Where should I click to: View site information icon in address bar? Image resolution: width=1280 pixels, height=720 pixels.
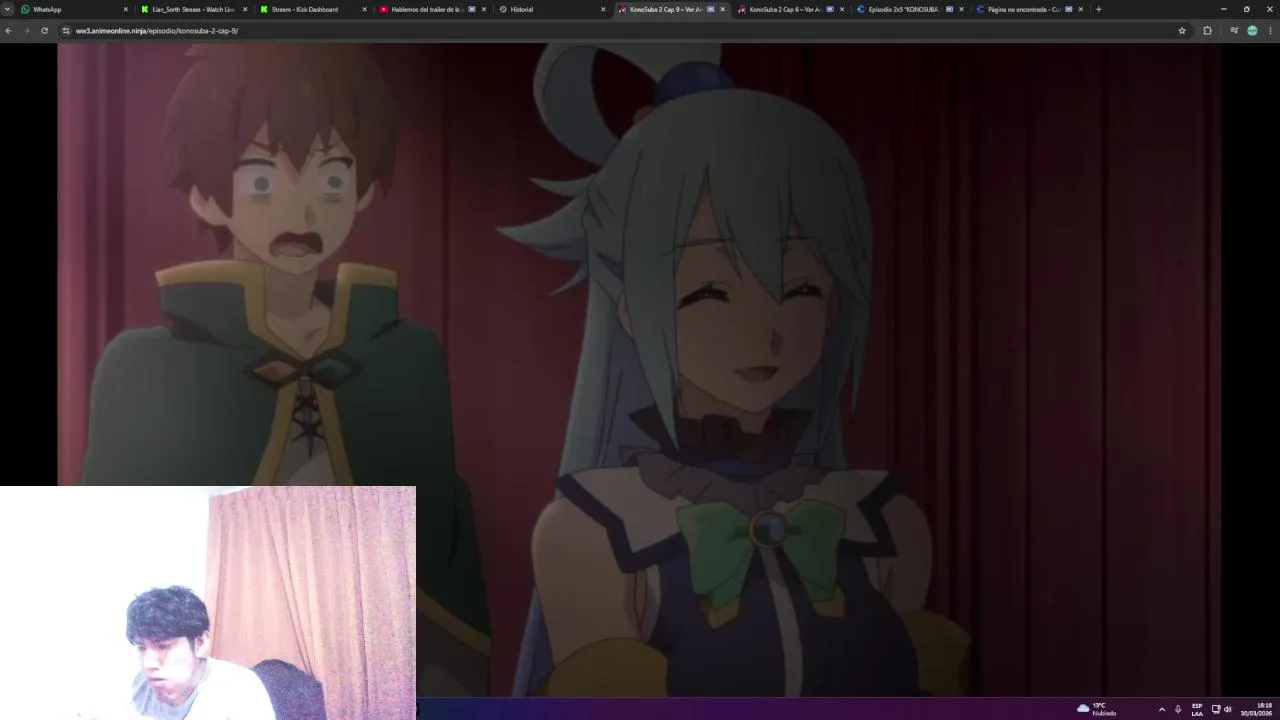pyautogui.click(x=66, y=31)
